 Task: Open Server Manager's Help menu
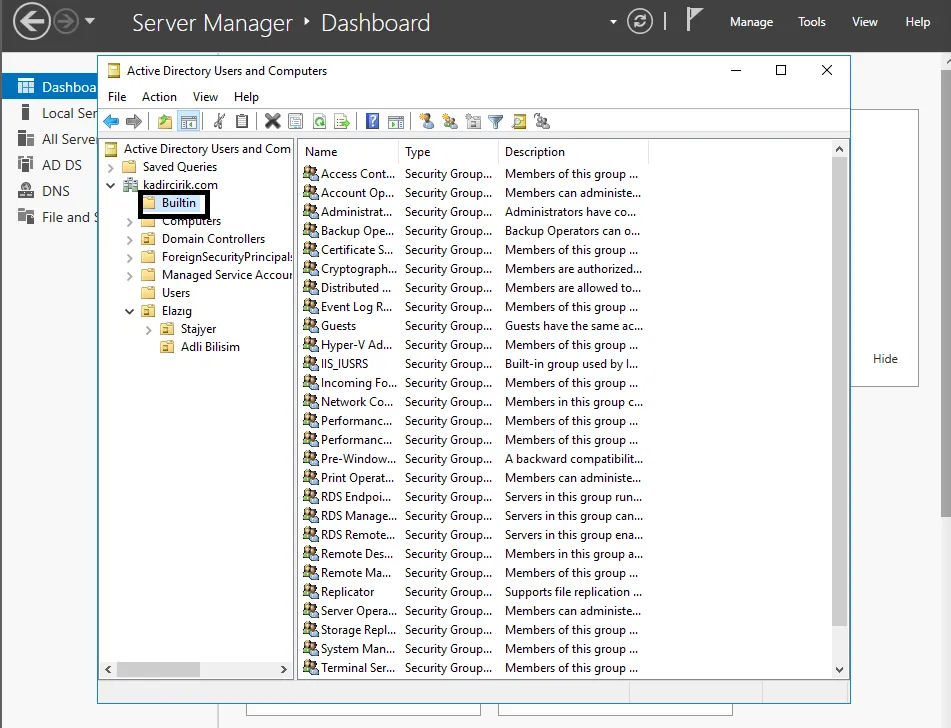[x=917, y=22]
